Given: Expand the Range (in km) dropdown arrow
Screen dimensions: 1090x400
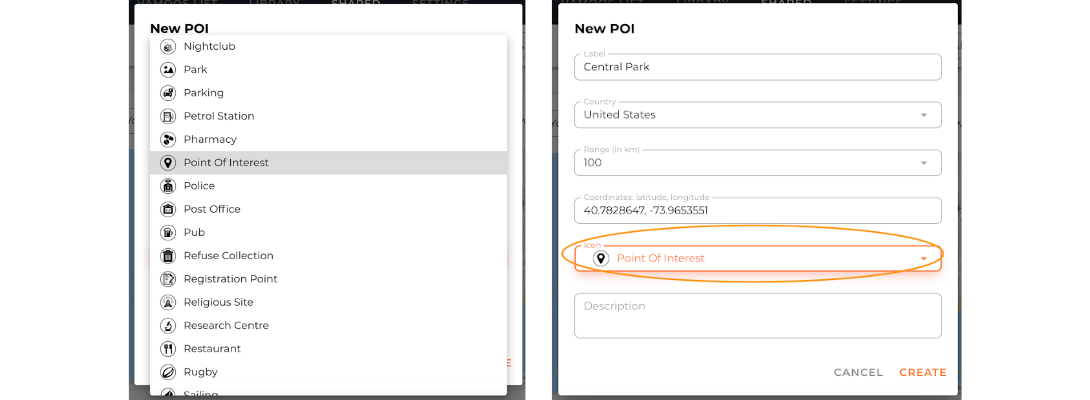Looking at the screenshot, I should (924, 163).
